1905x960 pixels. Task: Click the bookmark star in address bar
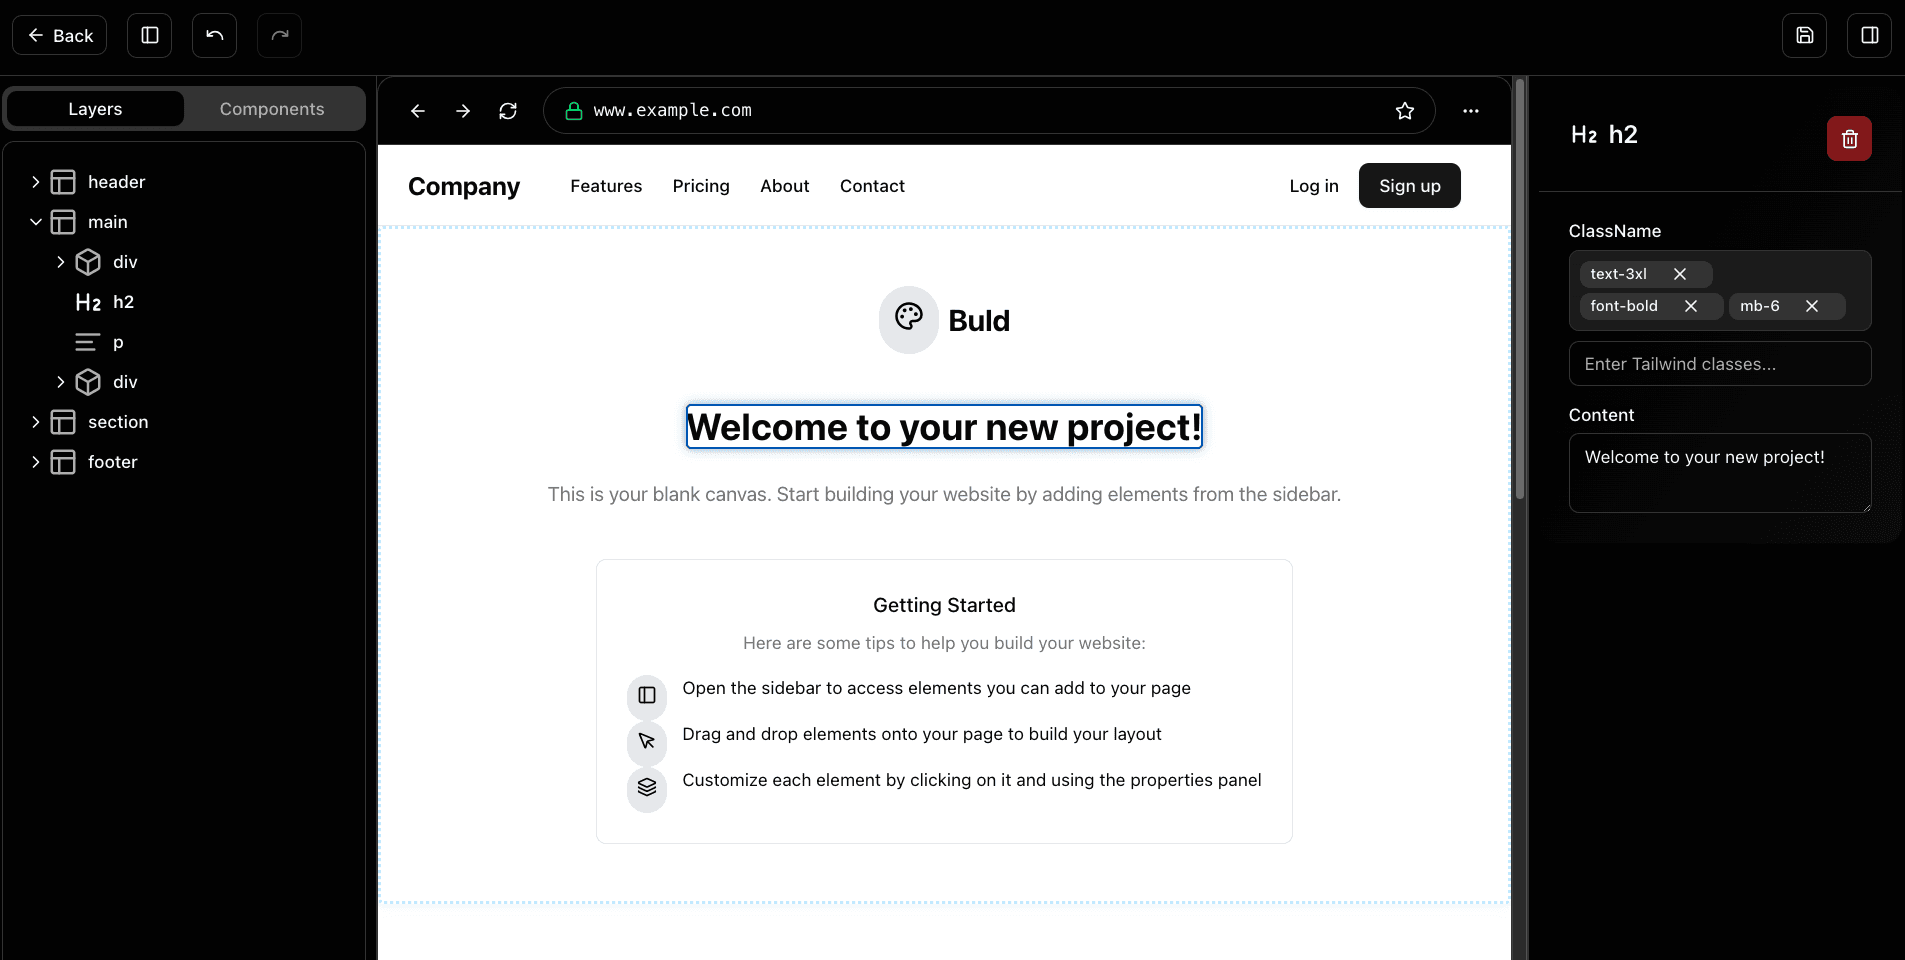(1405, 111)
